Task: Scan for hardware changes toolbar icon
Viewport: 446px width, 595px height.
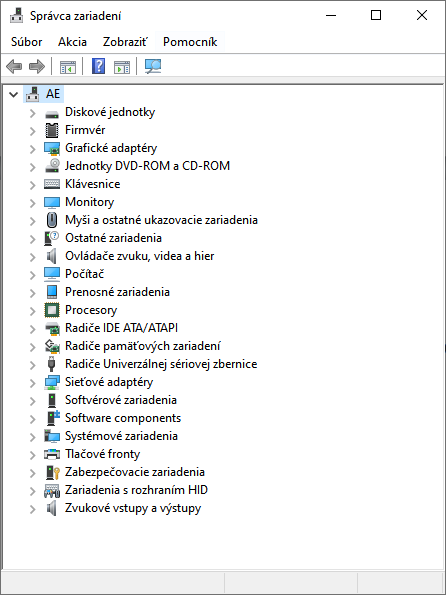Action: click(153, 67)
